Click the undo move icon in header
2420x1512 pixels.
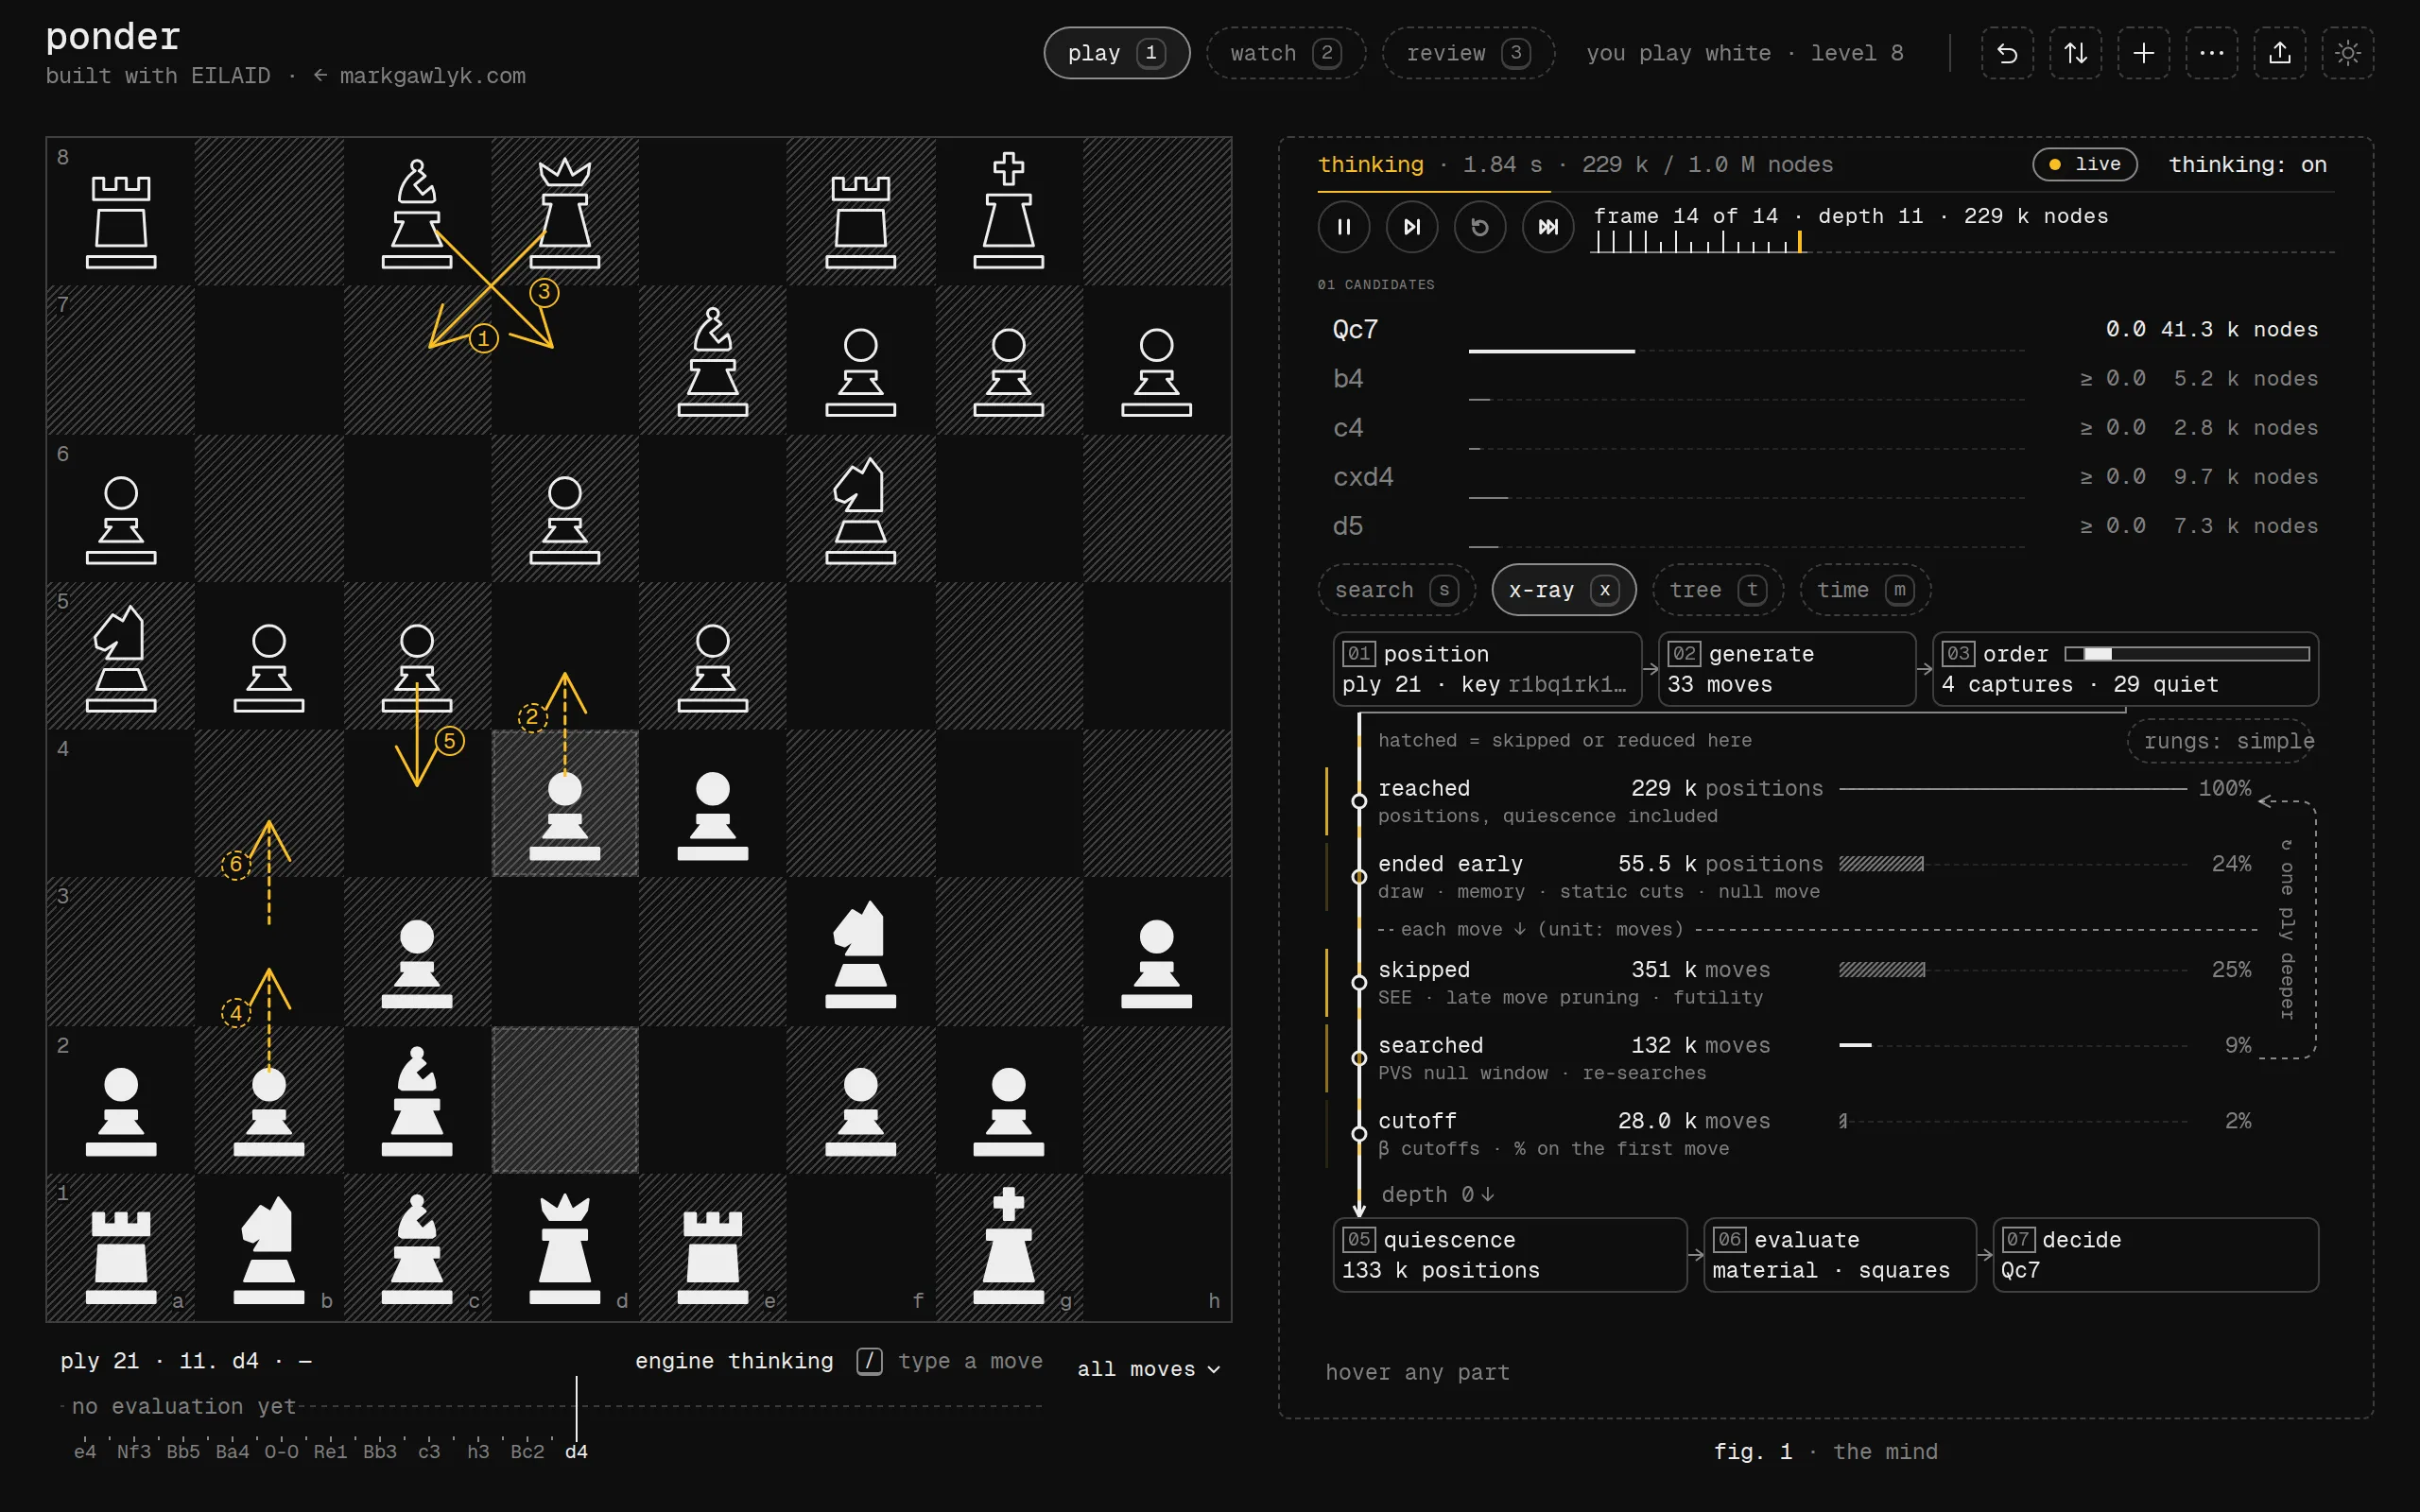tap(2007, 53)
